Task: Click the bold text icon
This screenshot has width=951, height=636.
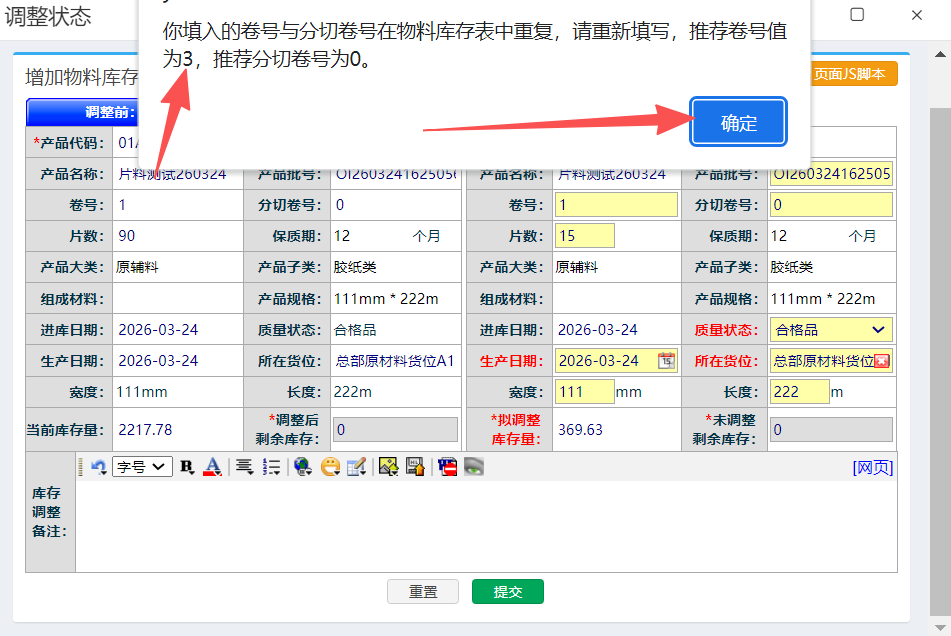Action: click(187, 467)
